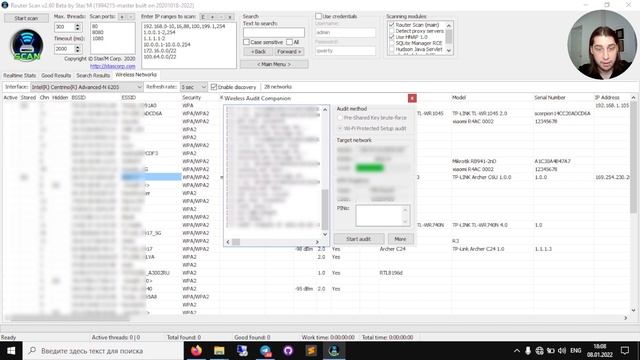Click the audit log vertical scrollbar thumb
Screen dimensions: 640x360
pos(325,210)
